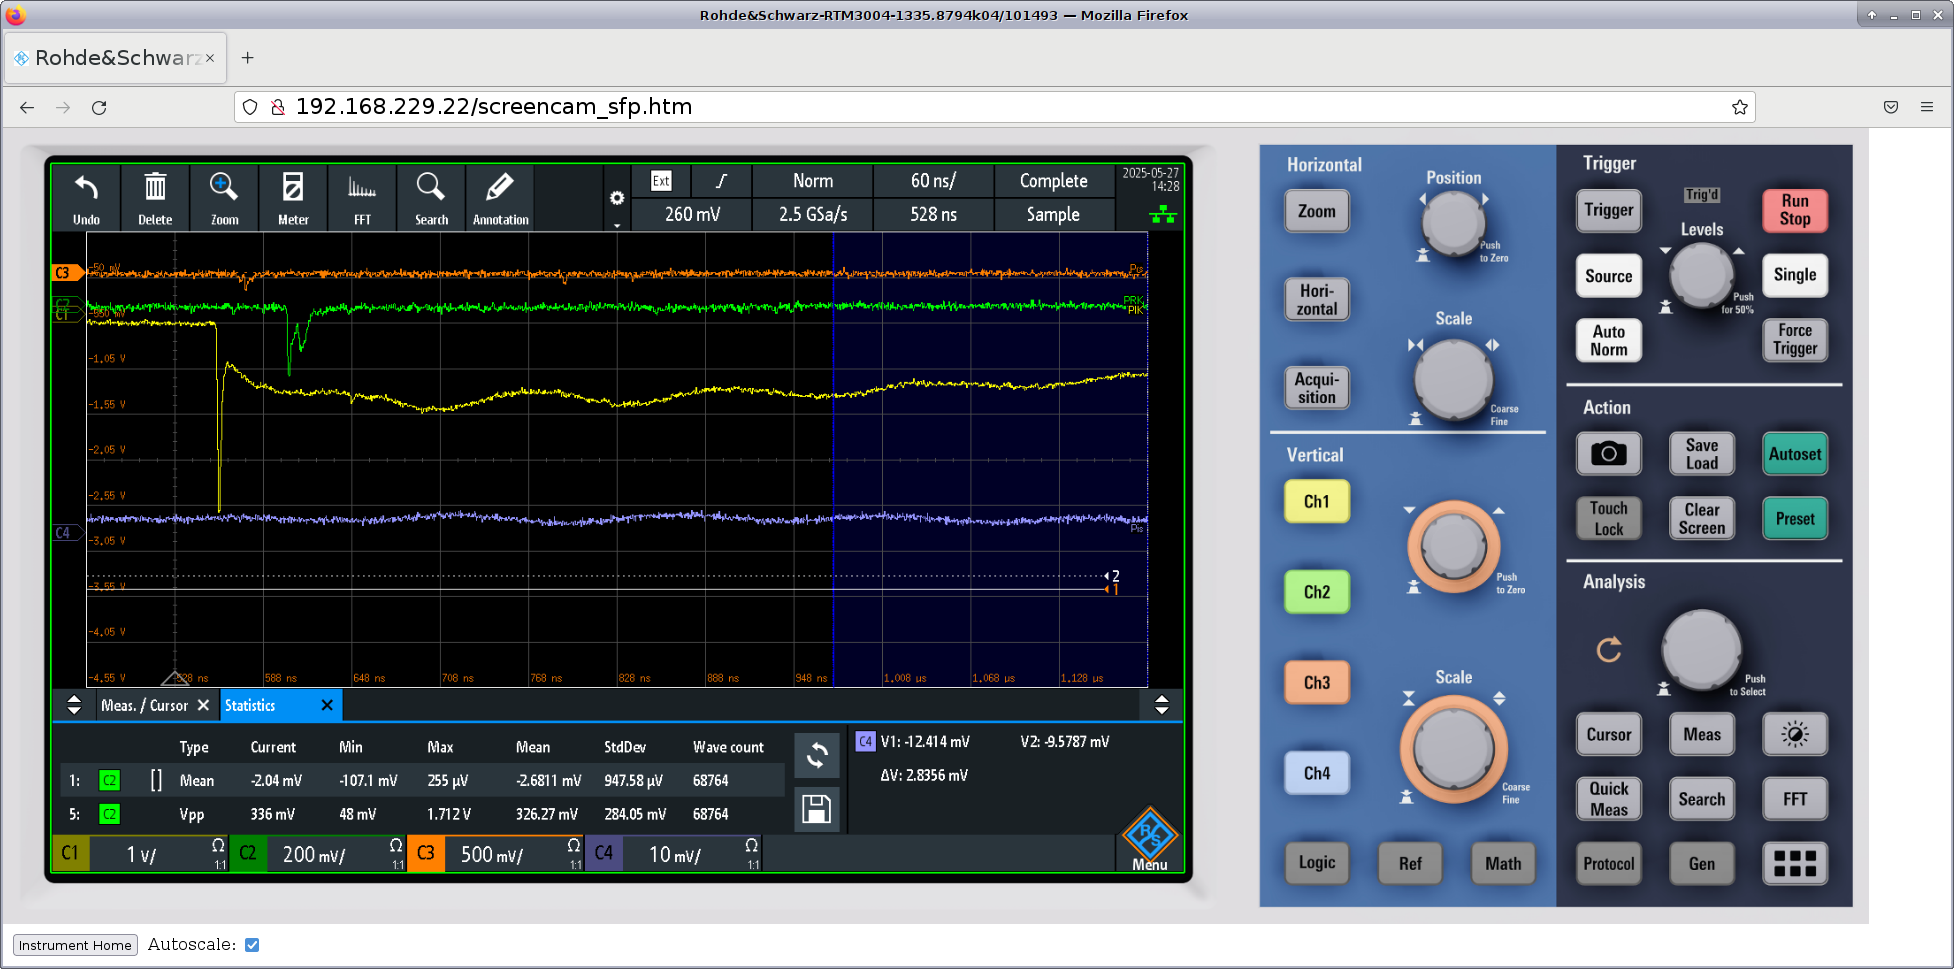This screenshot has width=1954, height=969.
Task: Uncheck the Autoscale checkbox
Action: click(x=252, y=945)
